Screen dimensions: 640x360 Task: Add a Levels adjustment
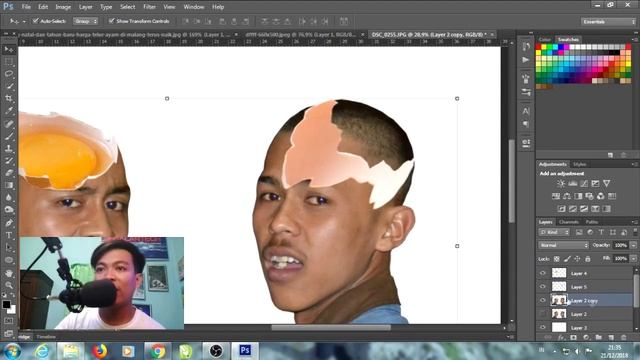[x=573, y=184]
